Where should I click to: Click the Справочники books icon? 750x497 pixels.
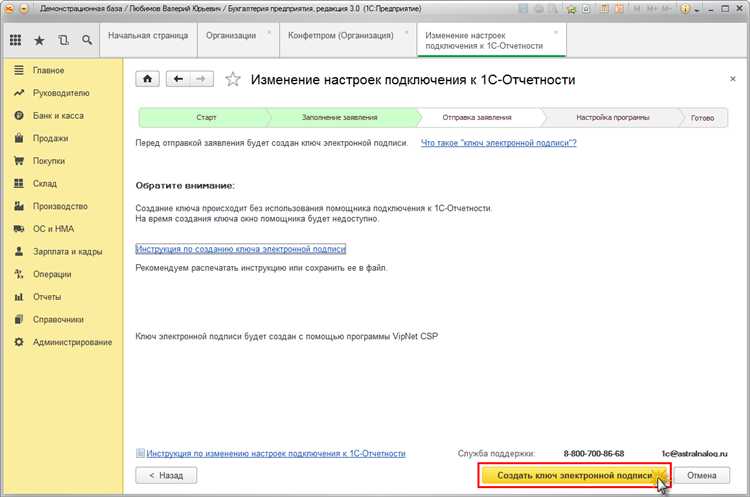(19, 319)
